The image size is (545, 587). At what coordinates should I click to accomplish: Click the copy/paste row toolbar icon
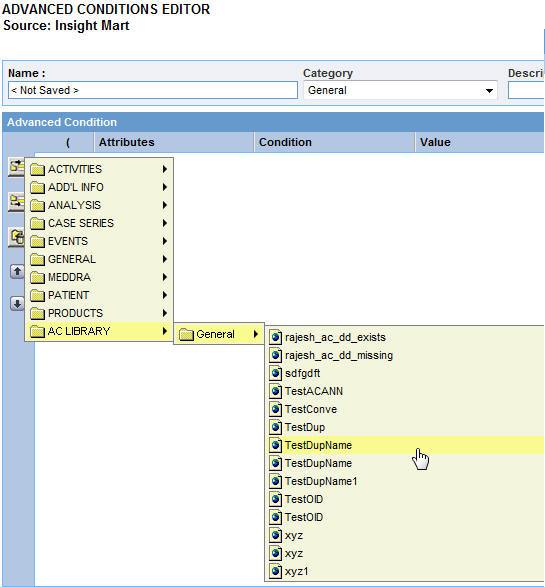click(x=16, y=237)
